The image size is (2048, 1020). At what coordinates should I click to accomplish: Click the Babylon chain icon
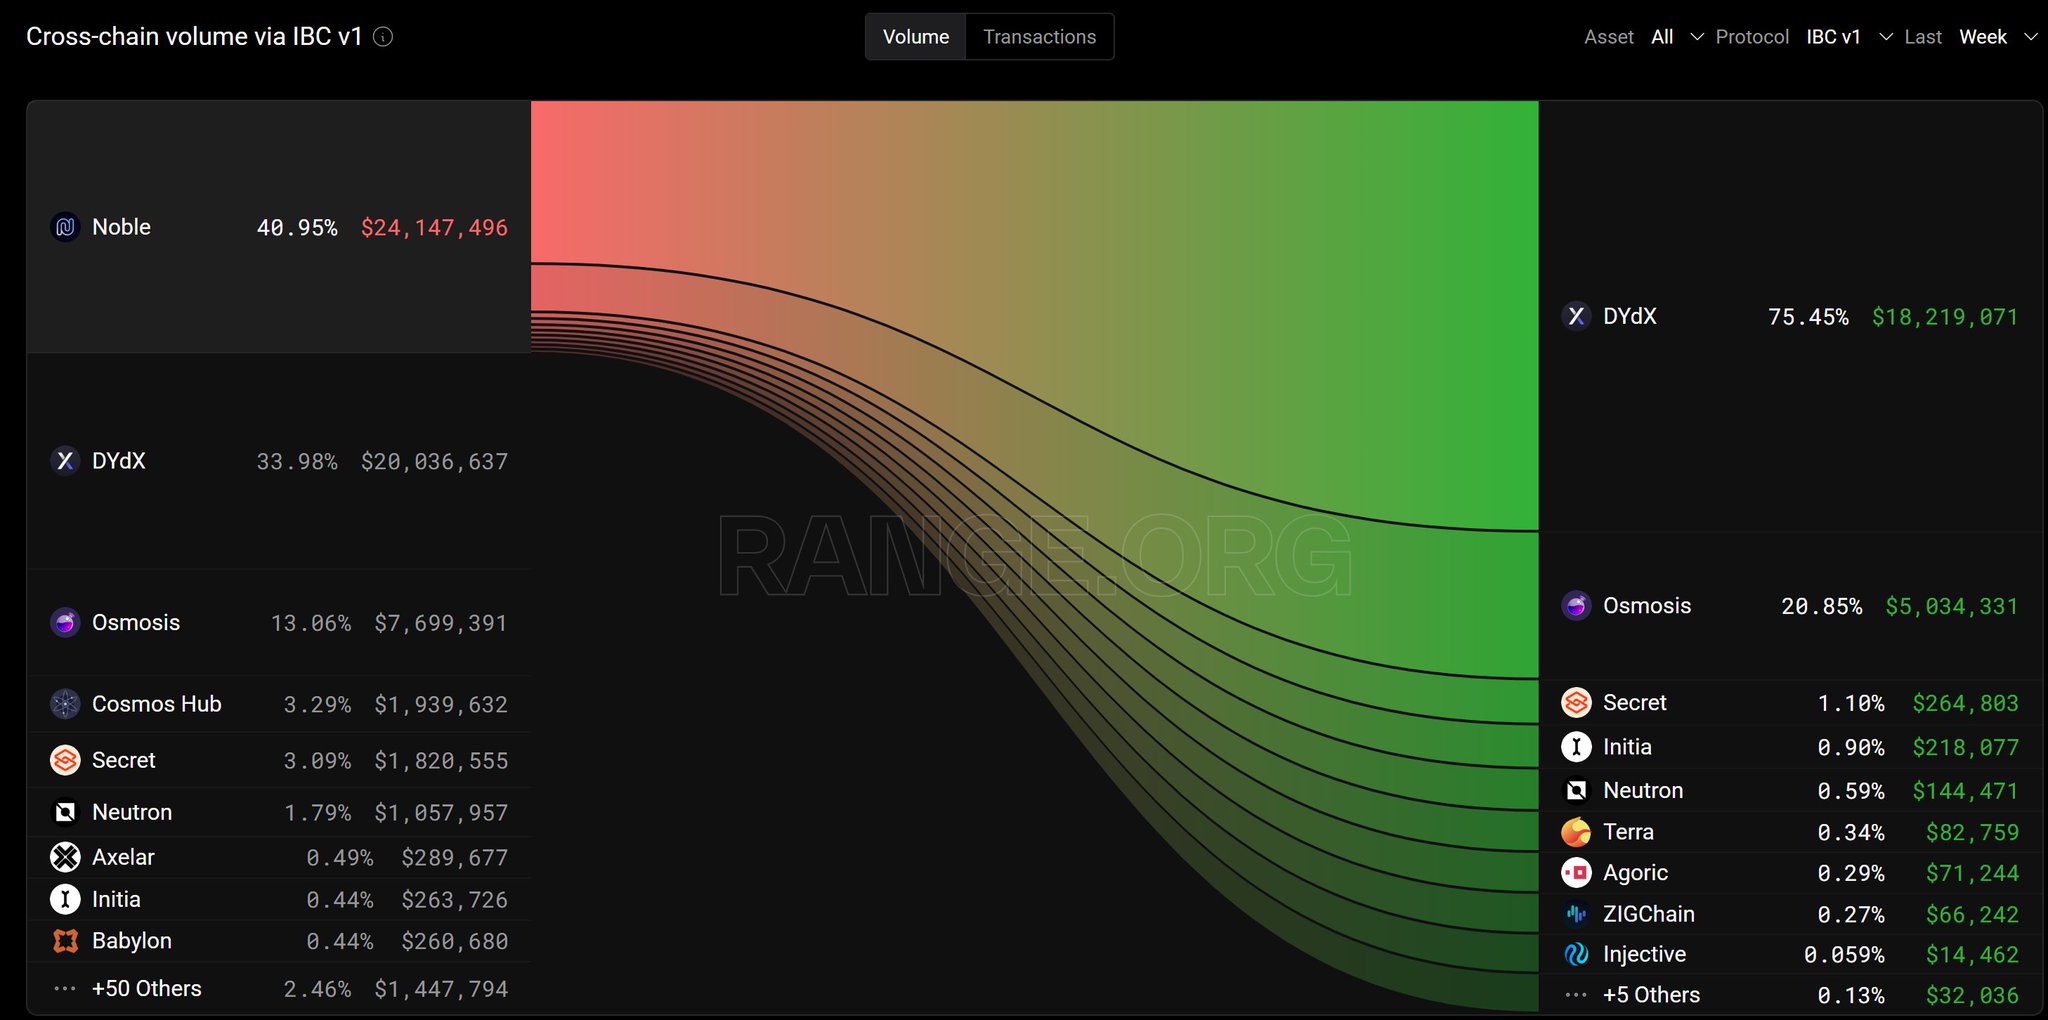tap(65, 941)
